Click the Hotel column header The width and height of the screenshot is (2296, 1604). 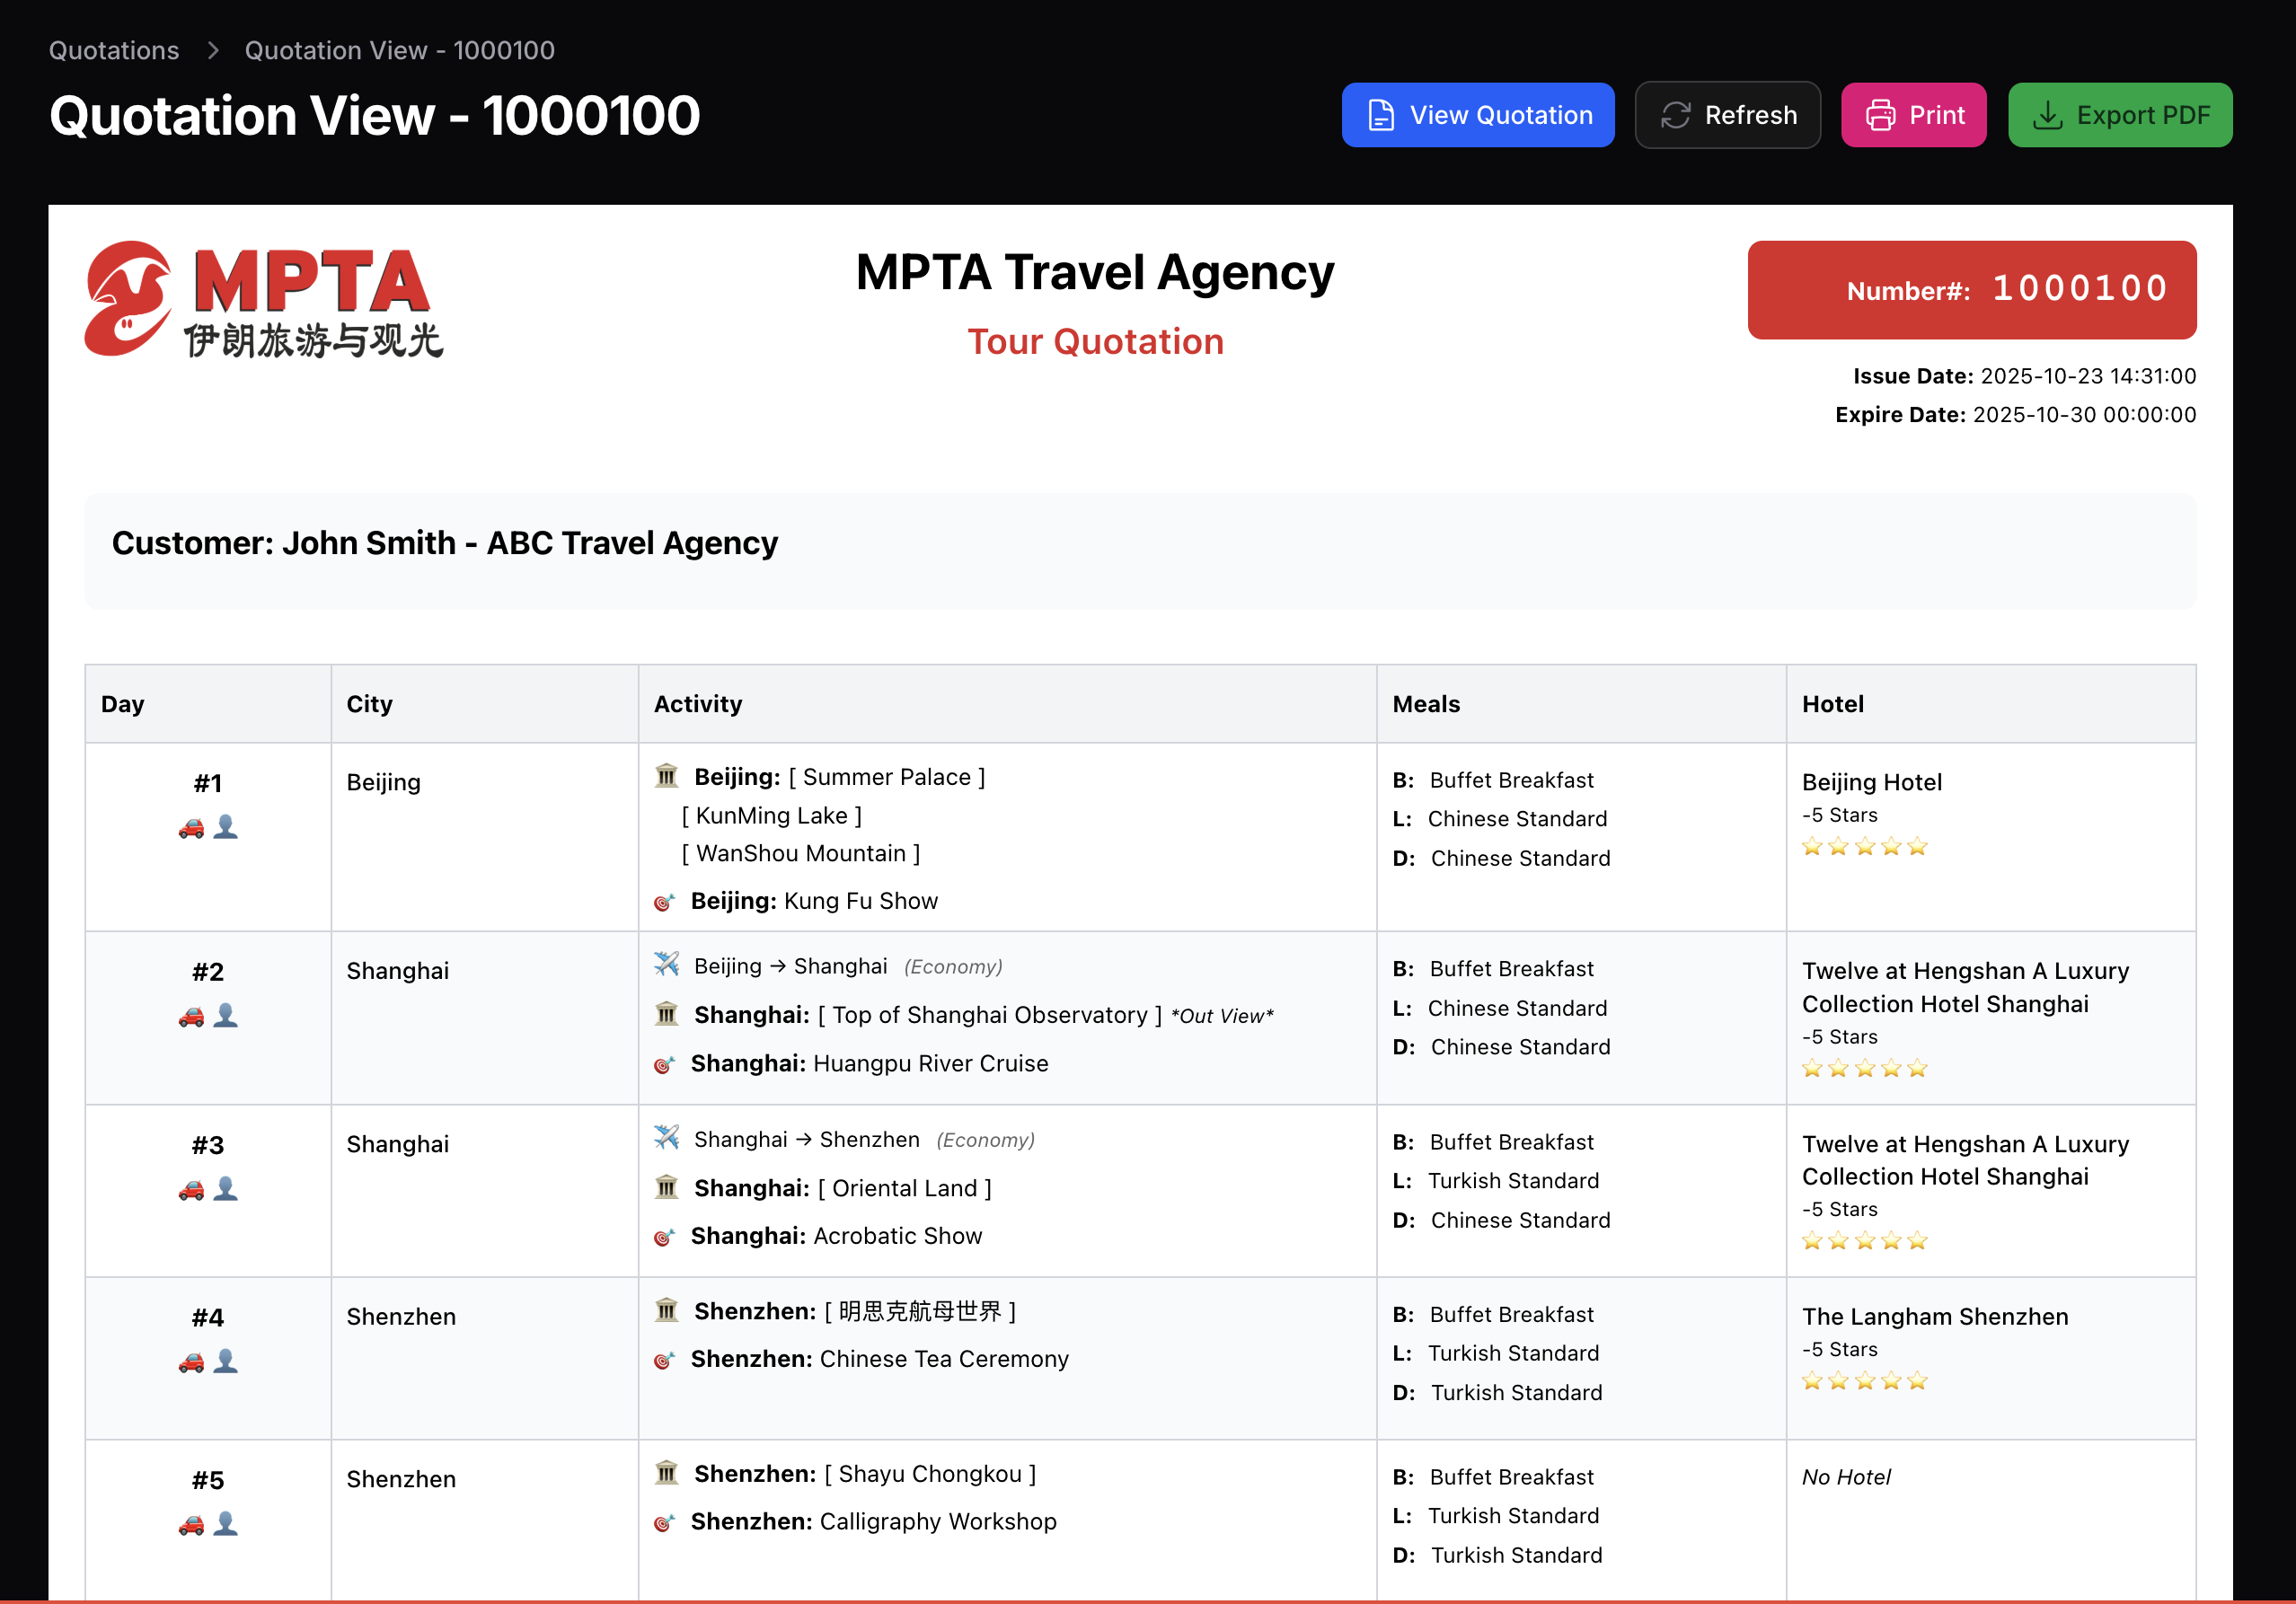(1832, 704)
